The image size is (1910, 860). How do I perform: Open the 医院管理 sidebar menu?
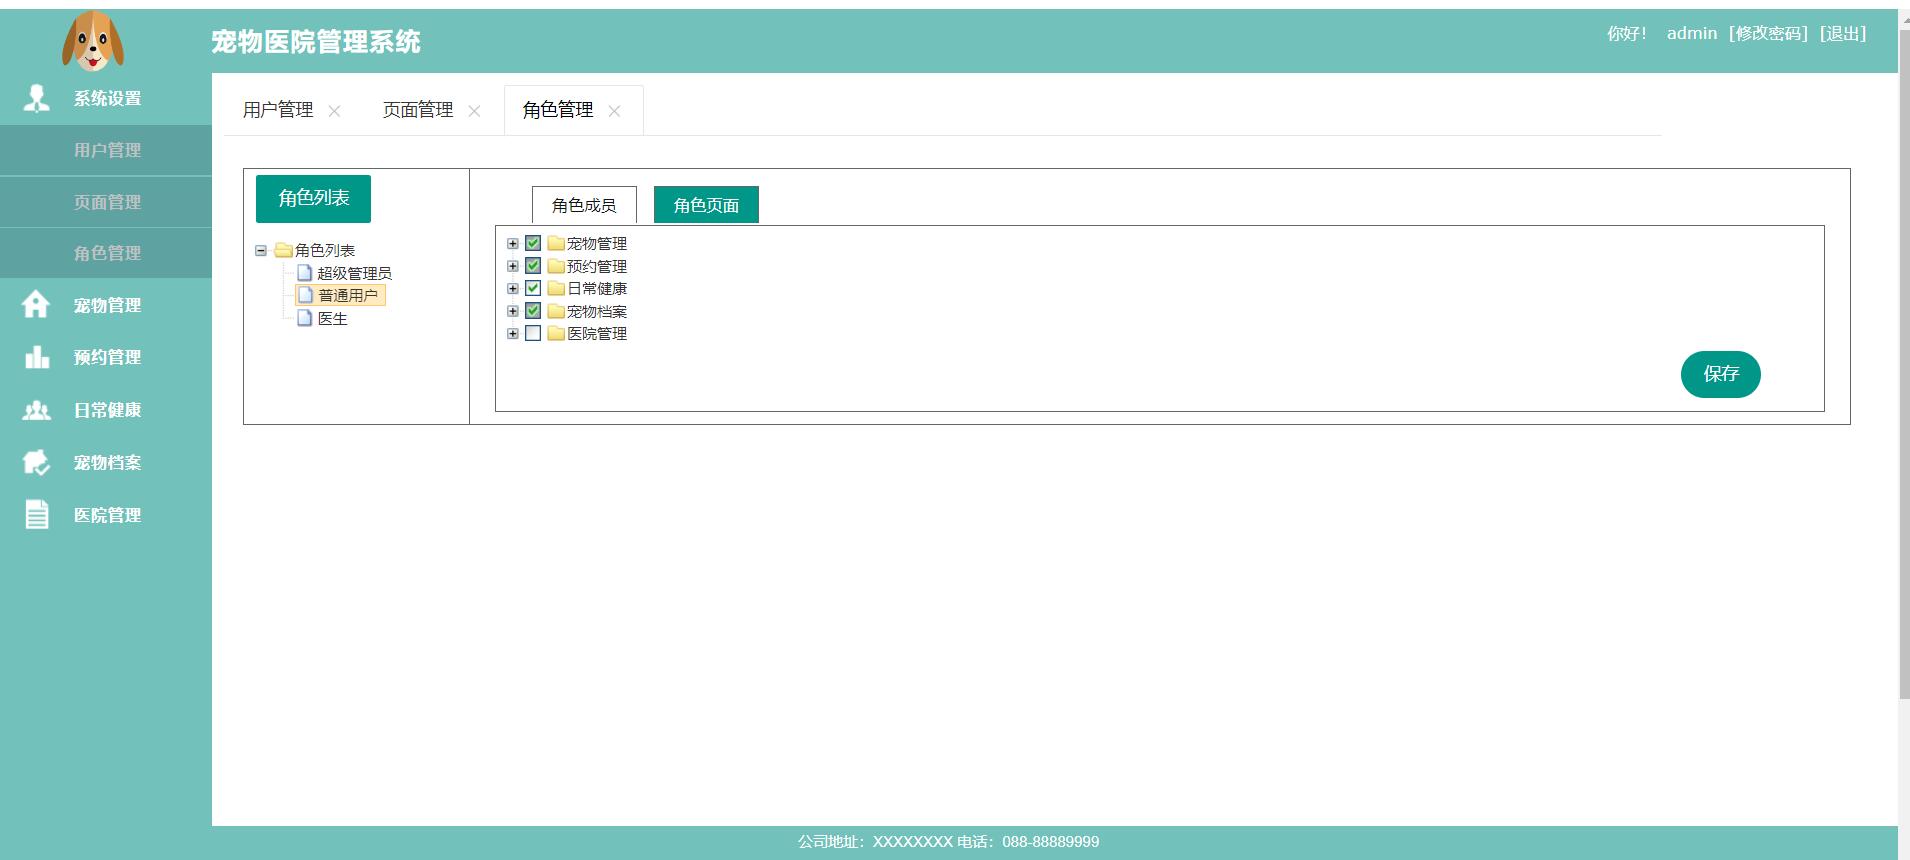106,515
